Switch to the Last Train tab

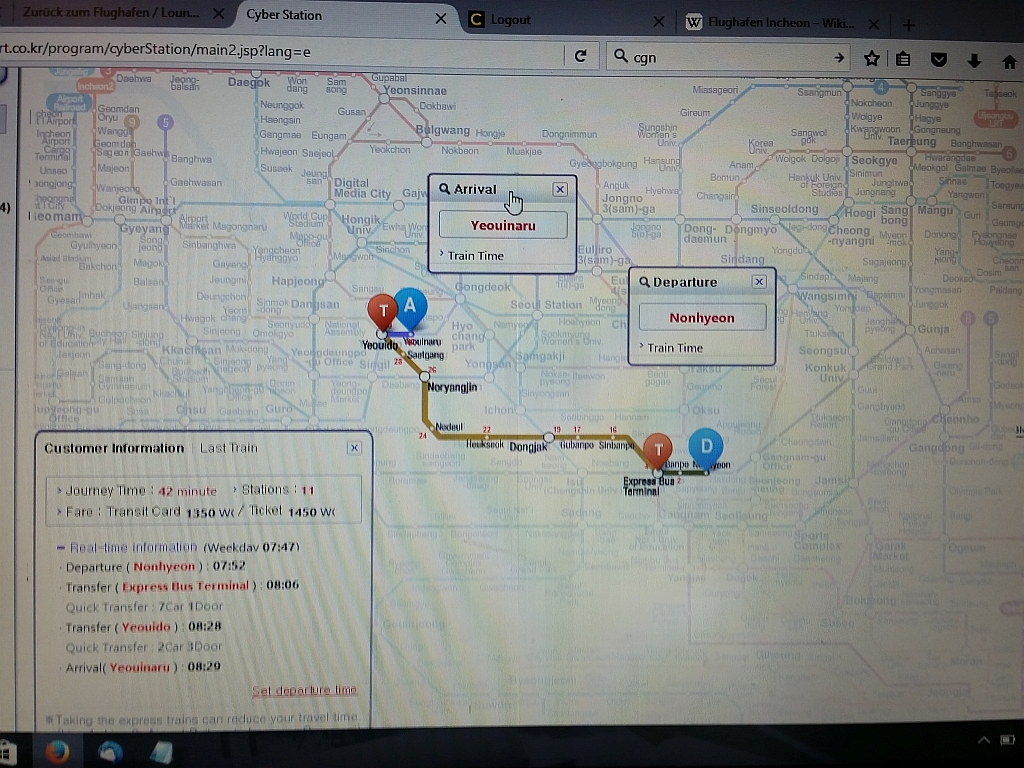coord(228,448)
